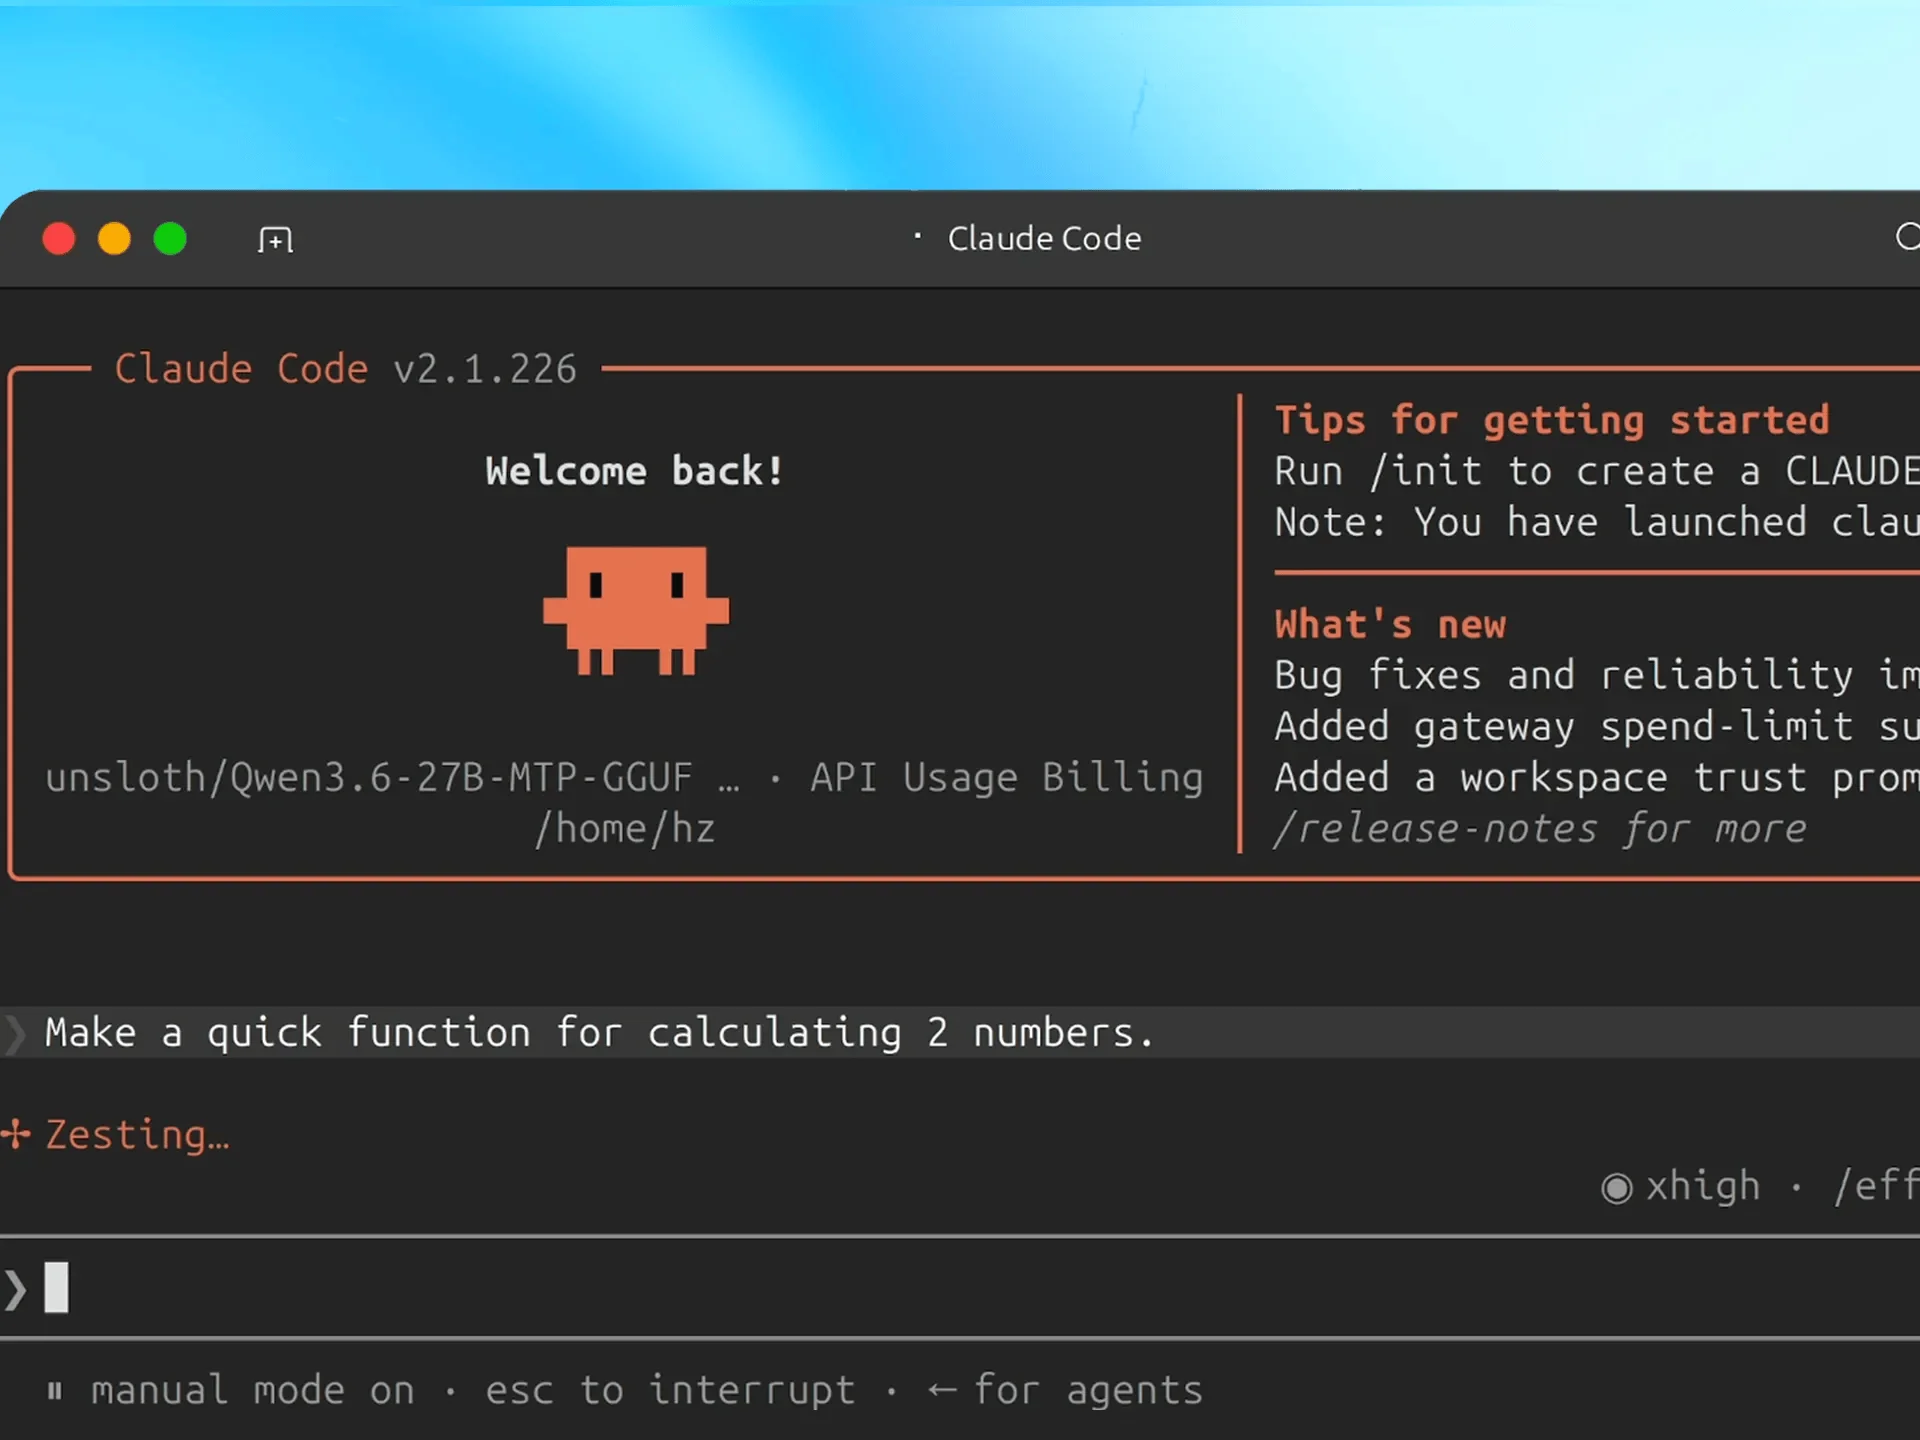Click the new tab icon in the title bar
The height and width of the screenshot is (1440, 1920).
[x=275, y=240]
